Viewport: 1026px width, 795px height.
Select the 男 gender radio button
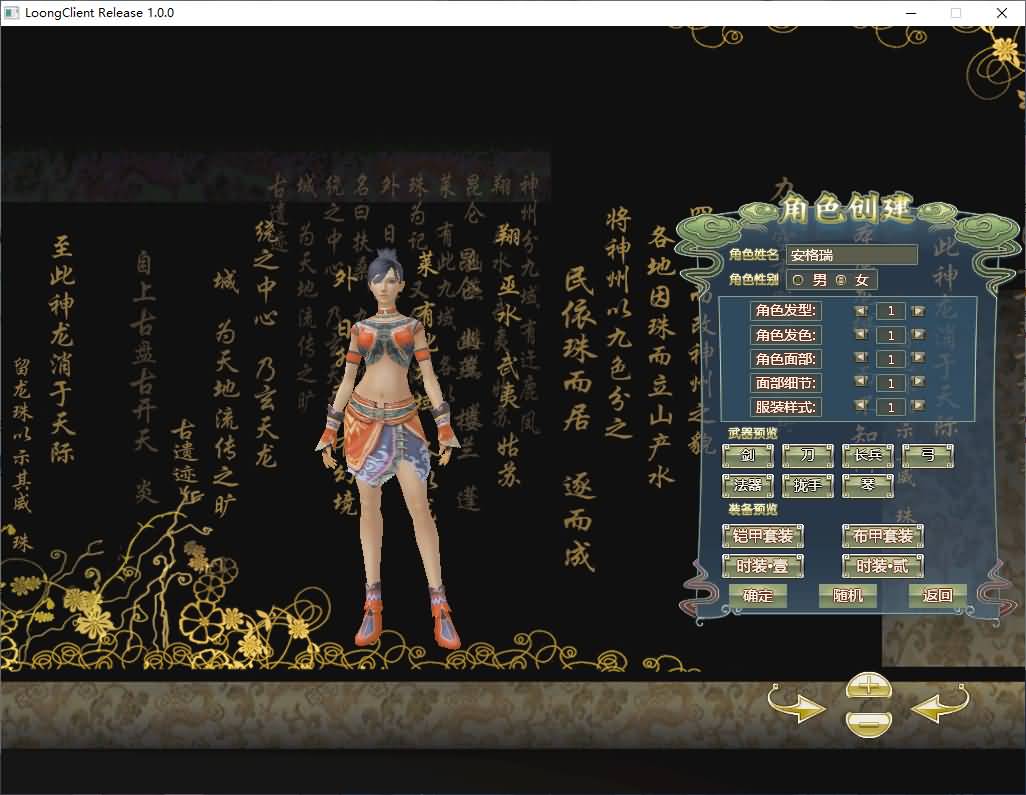[x=798, y=280]
